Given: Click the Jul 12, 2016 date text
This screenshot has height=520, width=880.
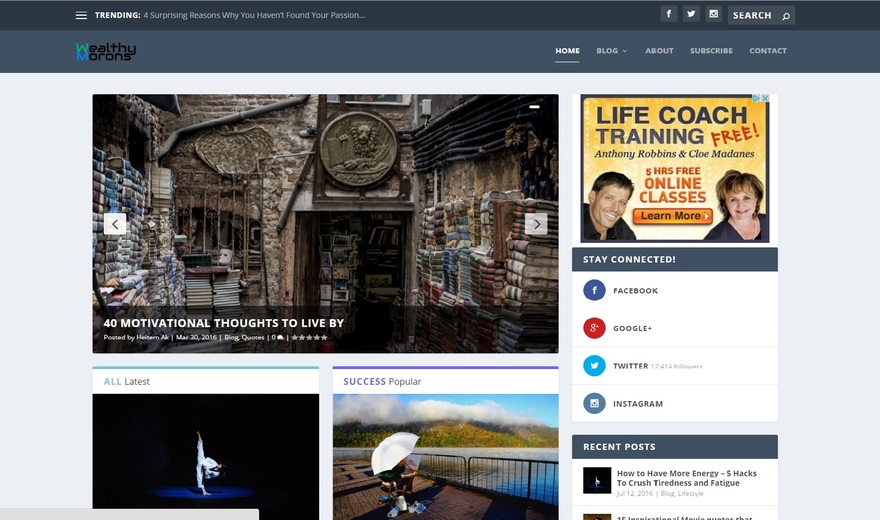Looking at the screenshot, I should coord(635,494).
